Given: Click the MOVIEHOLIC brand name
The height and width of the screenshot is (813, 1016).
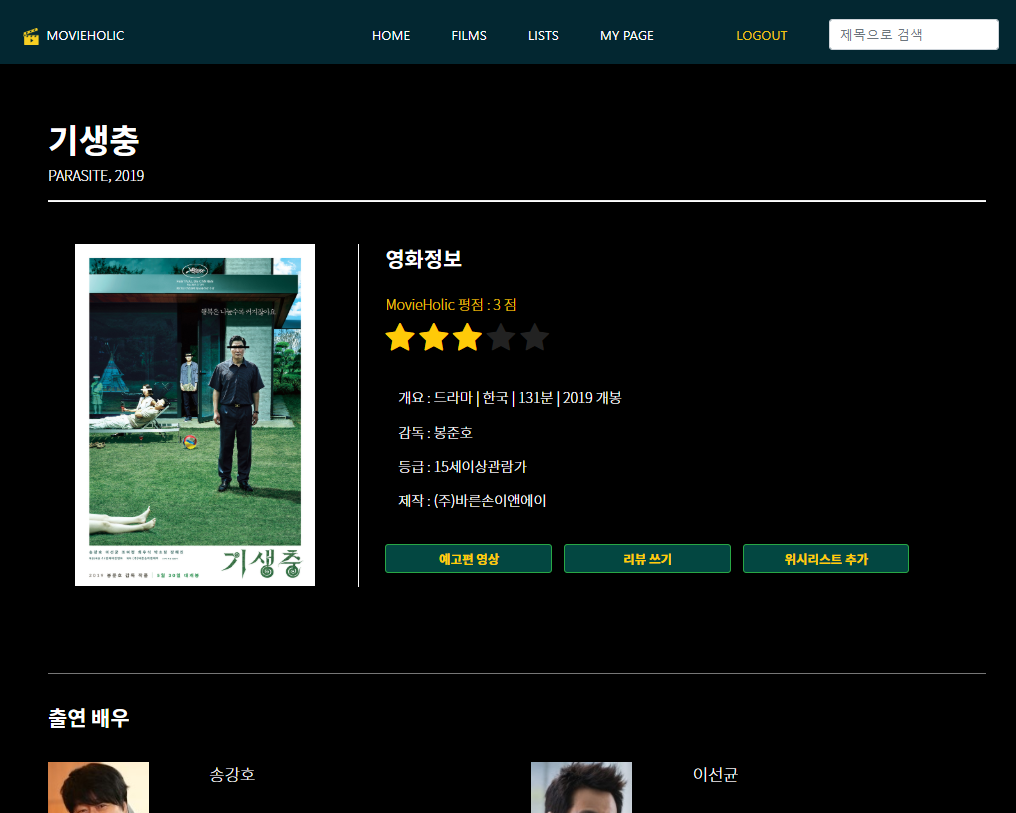Looking at the screenshot, I should coord(85,36).
